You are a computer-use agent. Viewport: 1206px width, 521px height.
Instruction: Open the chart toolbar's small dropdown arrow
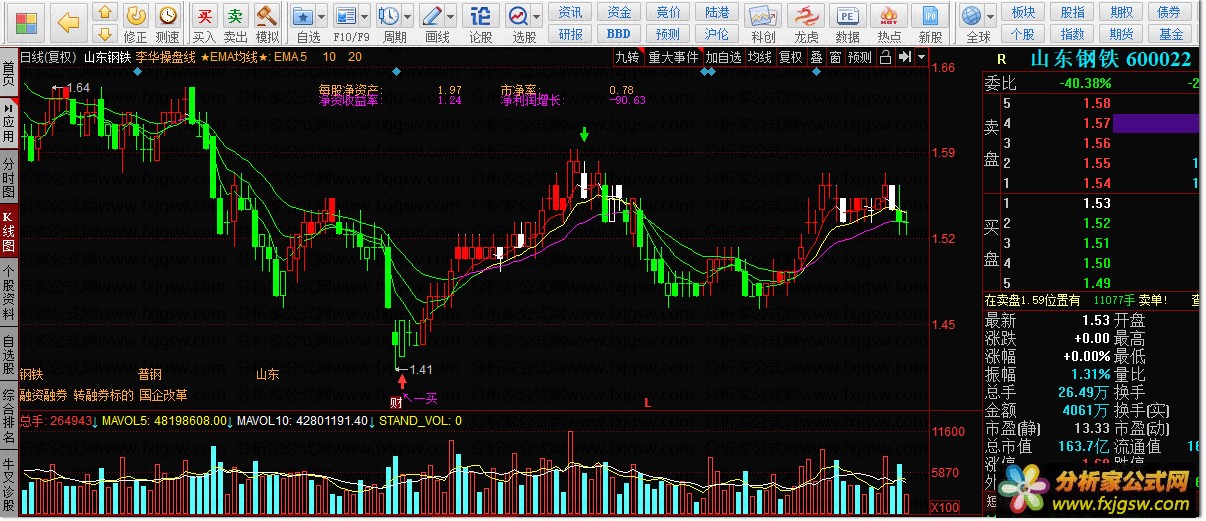coord(920,57)
